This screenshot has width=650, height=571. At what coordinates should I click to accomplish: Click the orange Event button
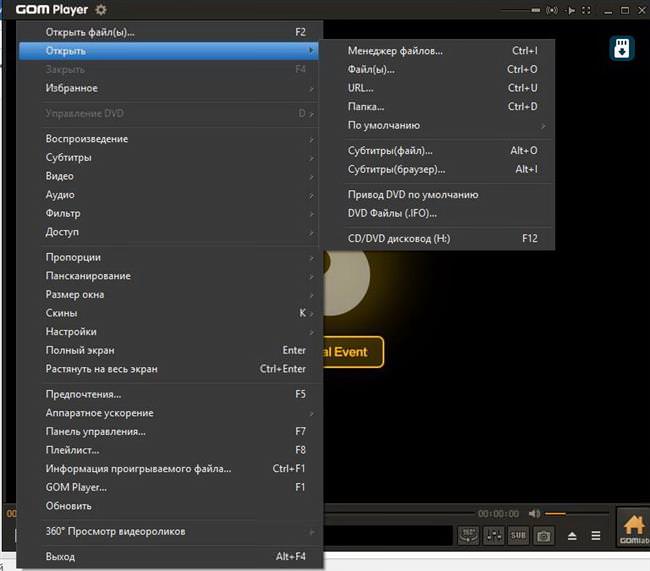coord(354,352)
